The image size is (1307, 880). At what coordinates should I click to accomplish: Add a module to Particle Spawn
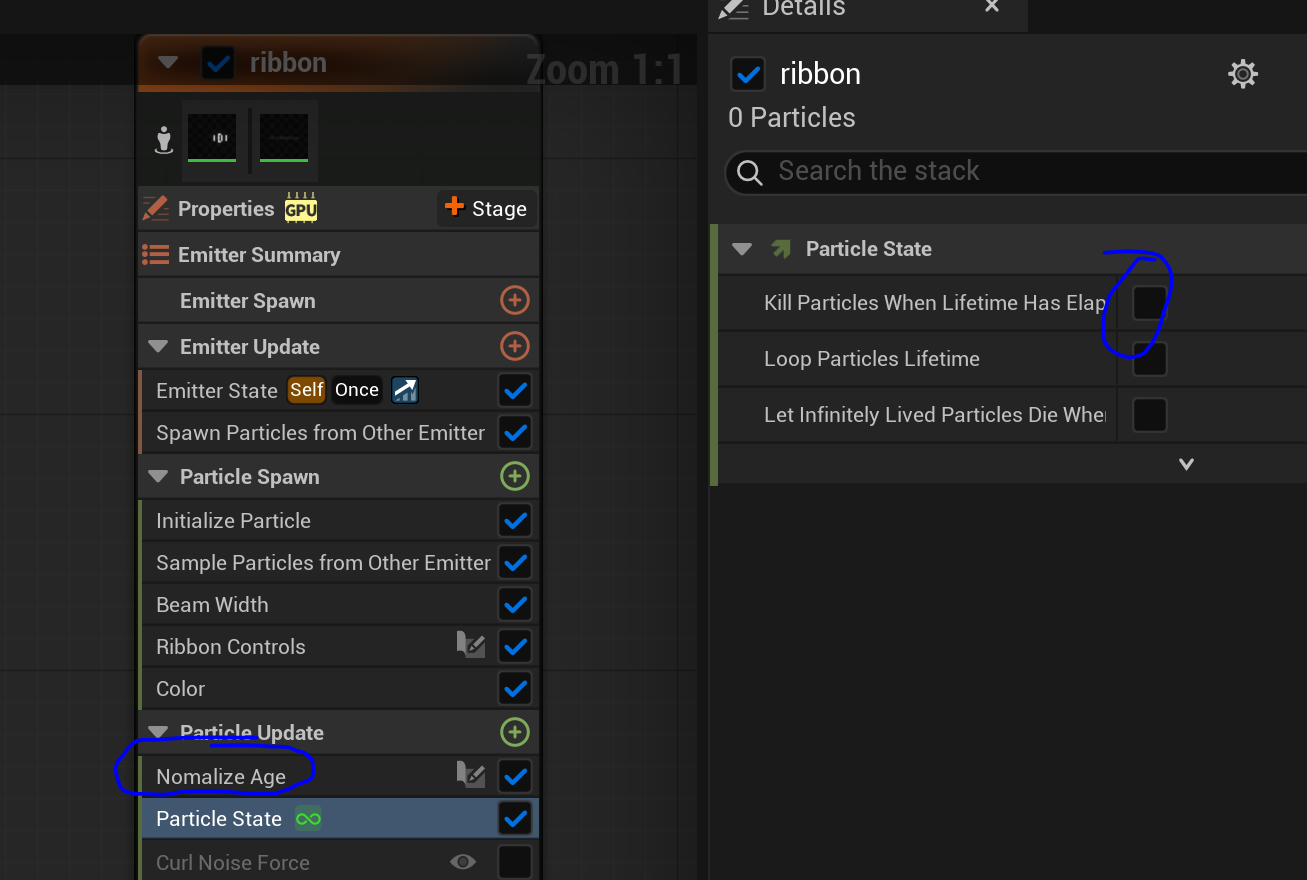[x=514, y=476]
